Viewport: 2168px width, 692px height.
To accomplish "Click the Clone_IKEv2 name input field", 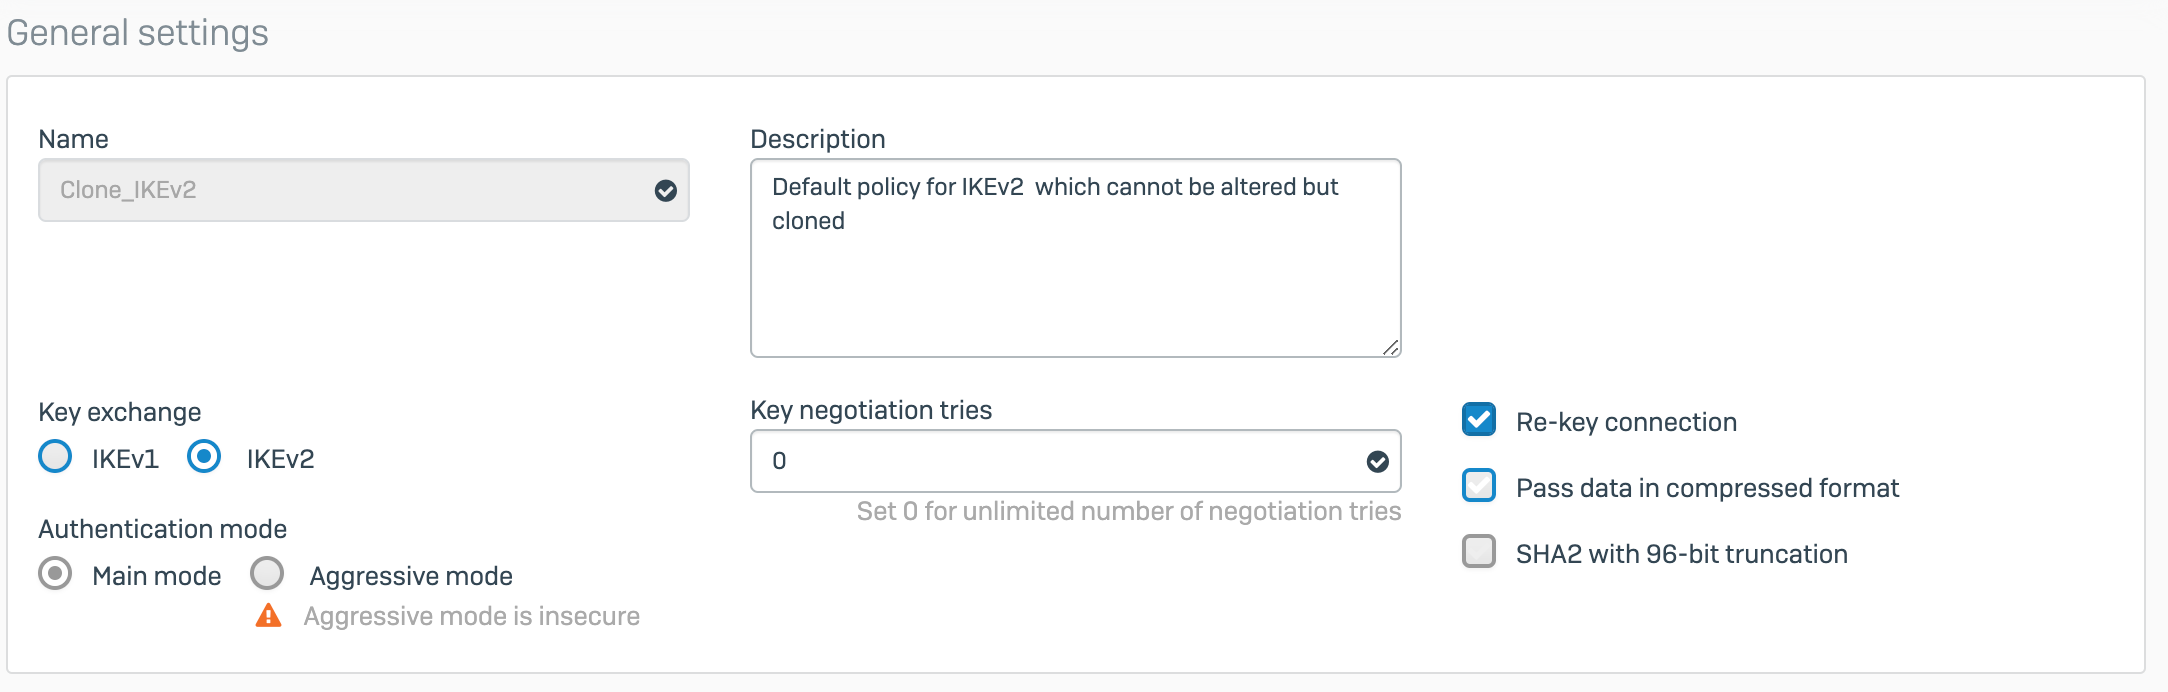I will (340, 190).
